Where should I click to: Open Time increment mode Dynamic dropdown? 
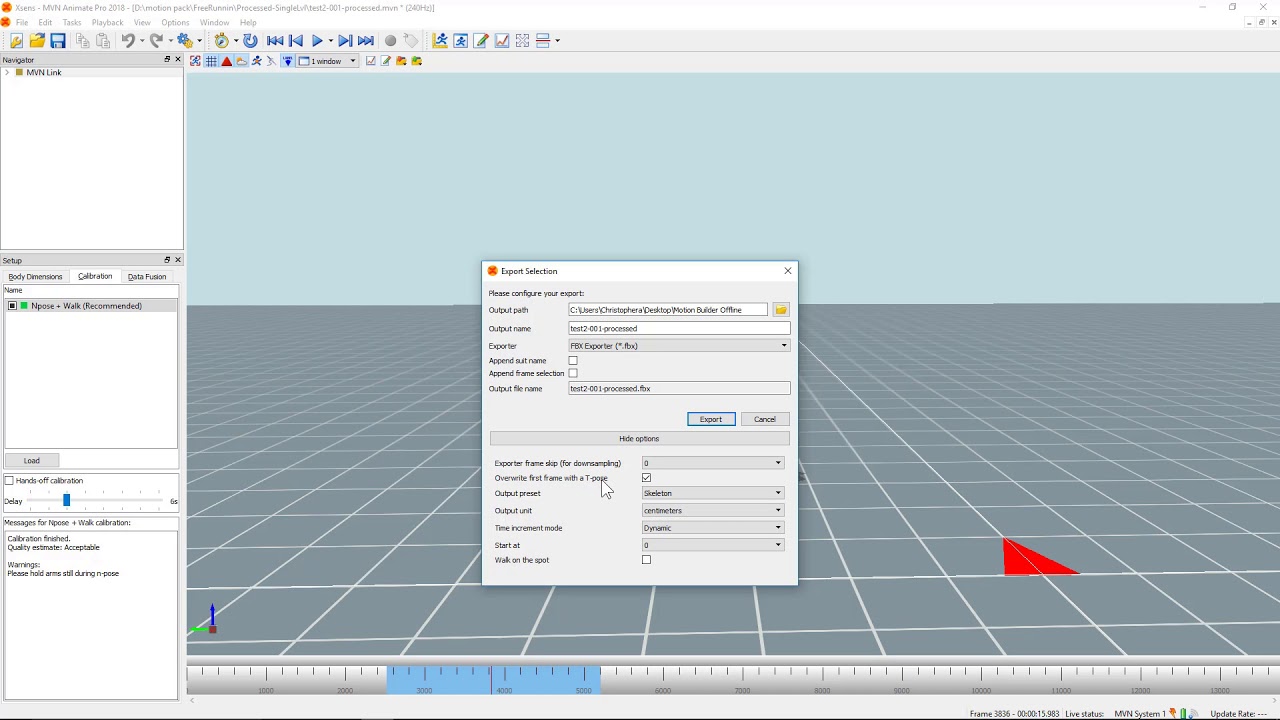click(x=713, y=528)
